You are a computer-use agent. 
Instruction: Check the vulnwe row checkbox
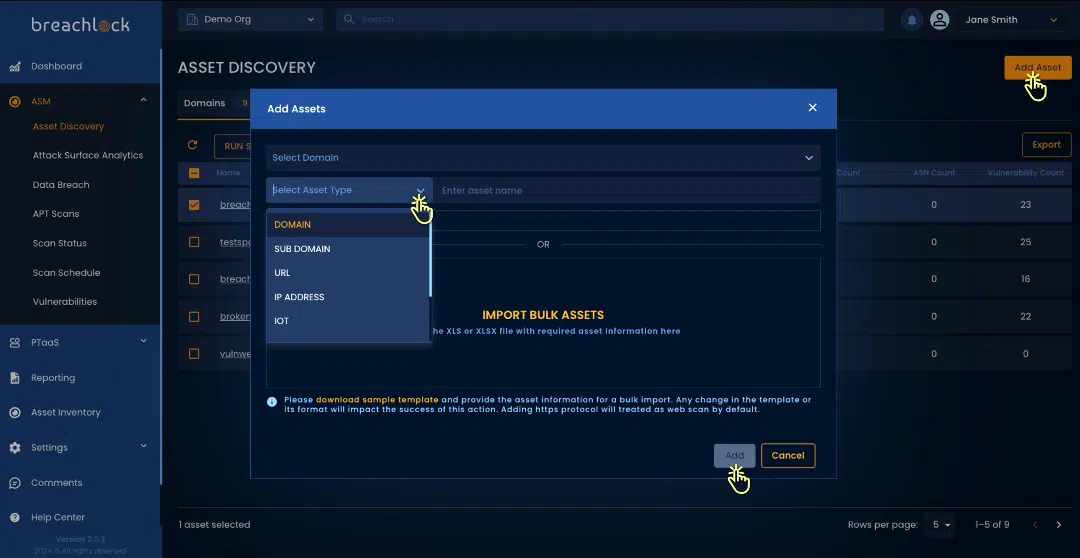[x=194, y=353]
